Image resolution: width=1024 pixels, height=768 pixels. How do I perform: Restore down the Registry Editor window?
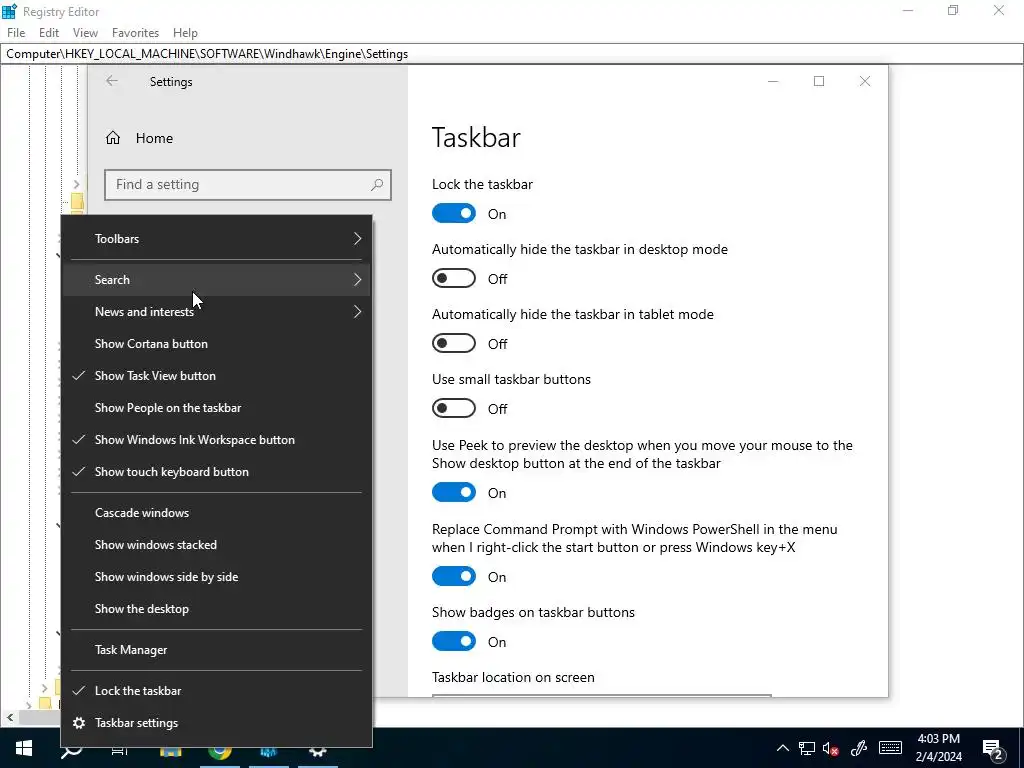point(953,11)
